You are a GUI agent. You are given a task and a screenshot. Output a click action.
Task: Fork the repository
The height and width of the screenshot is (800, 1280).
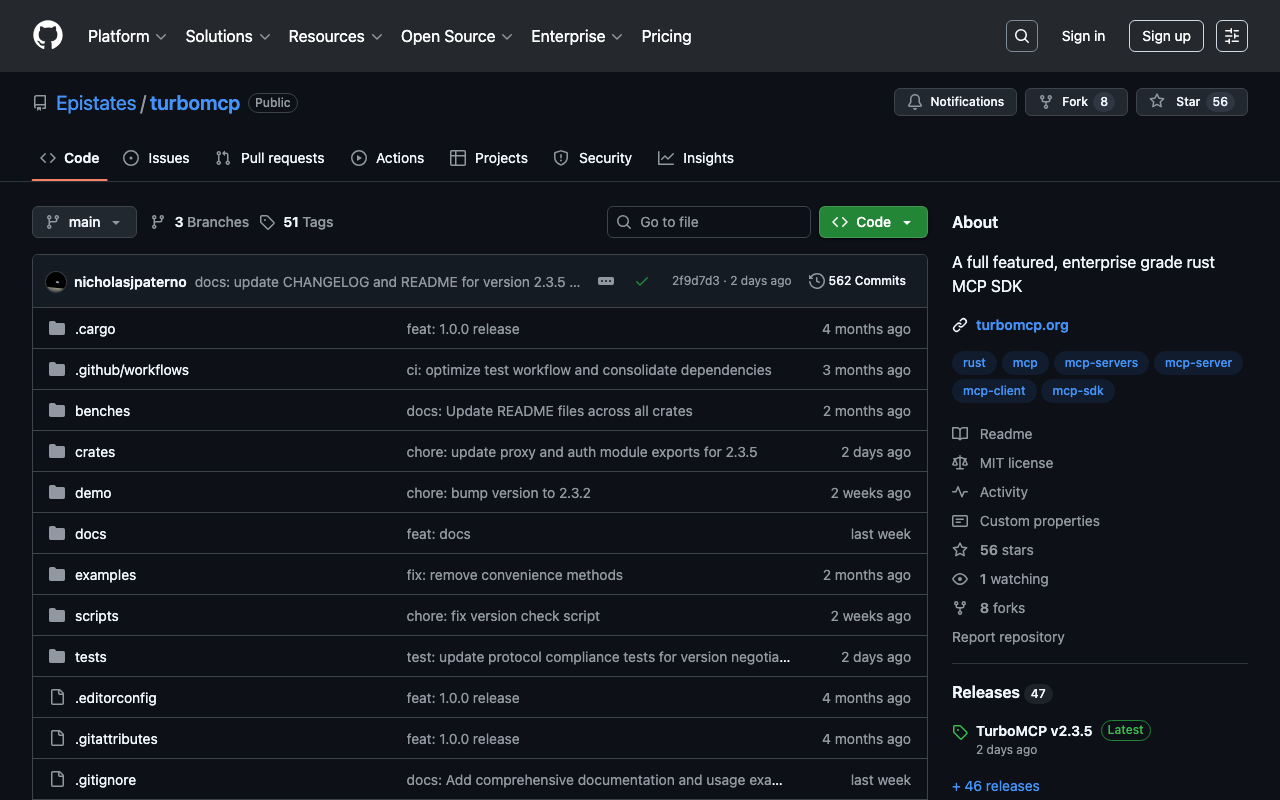[x=1075, y=102]
